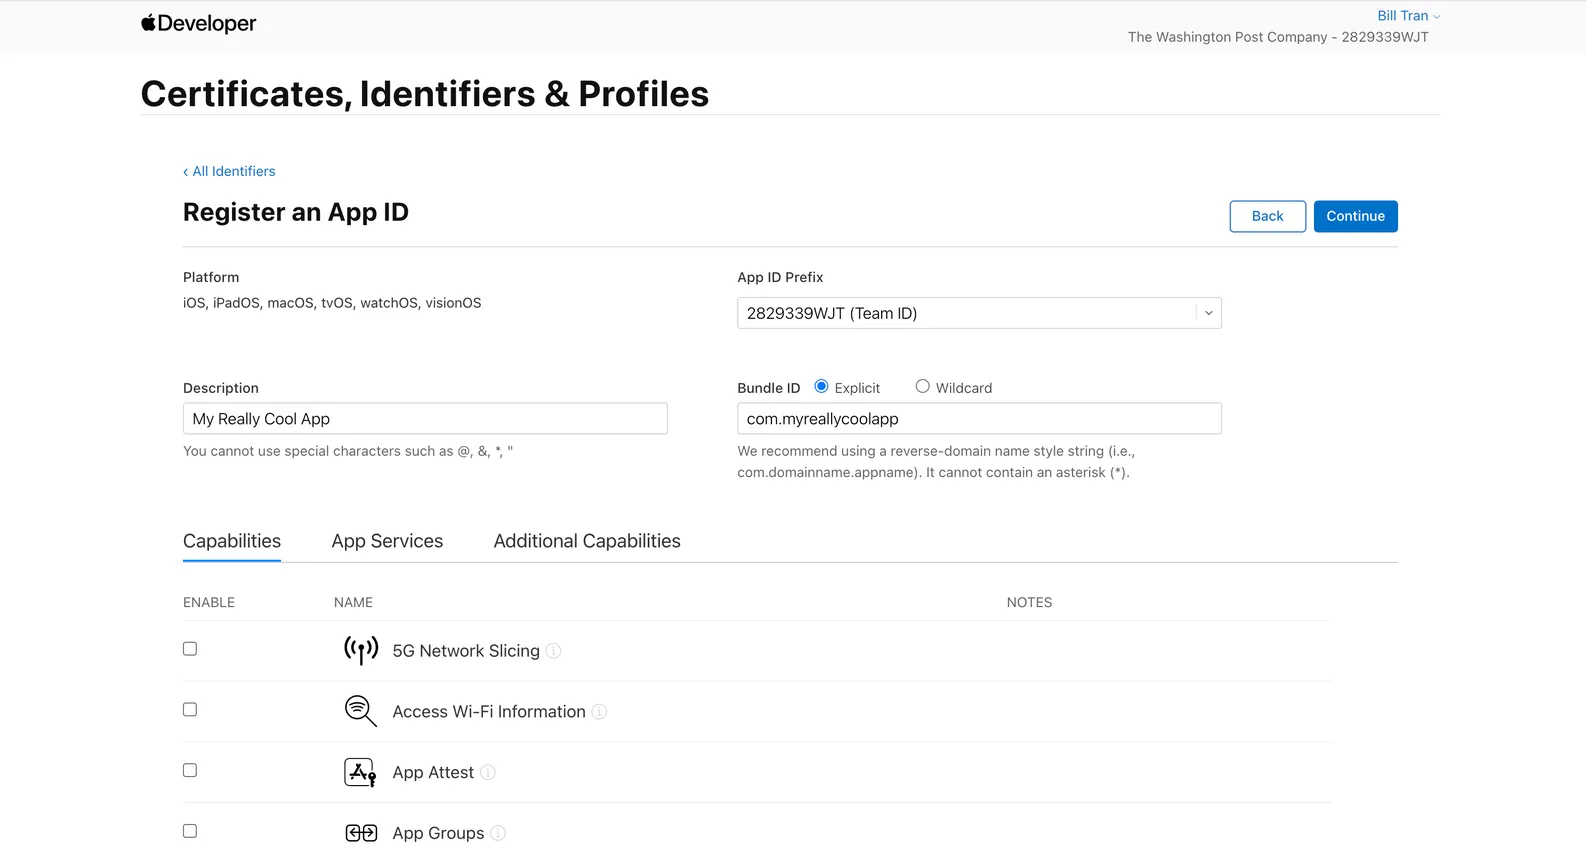Click the NOTES column header

coord(1029,602)
